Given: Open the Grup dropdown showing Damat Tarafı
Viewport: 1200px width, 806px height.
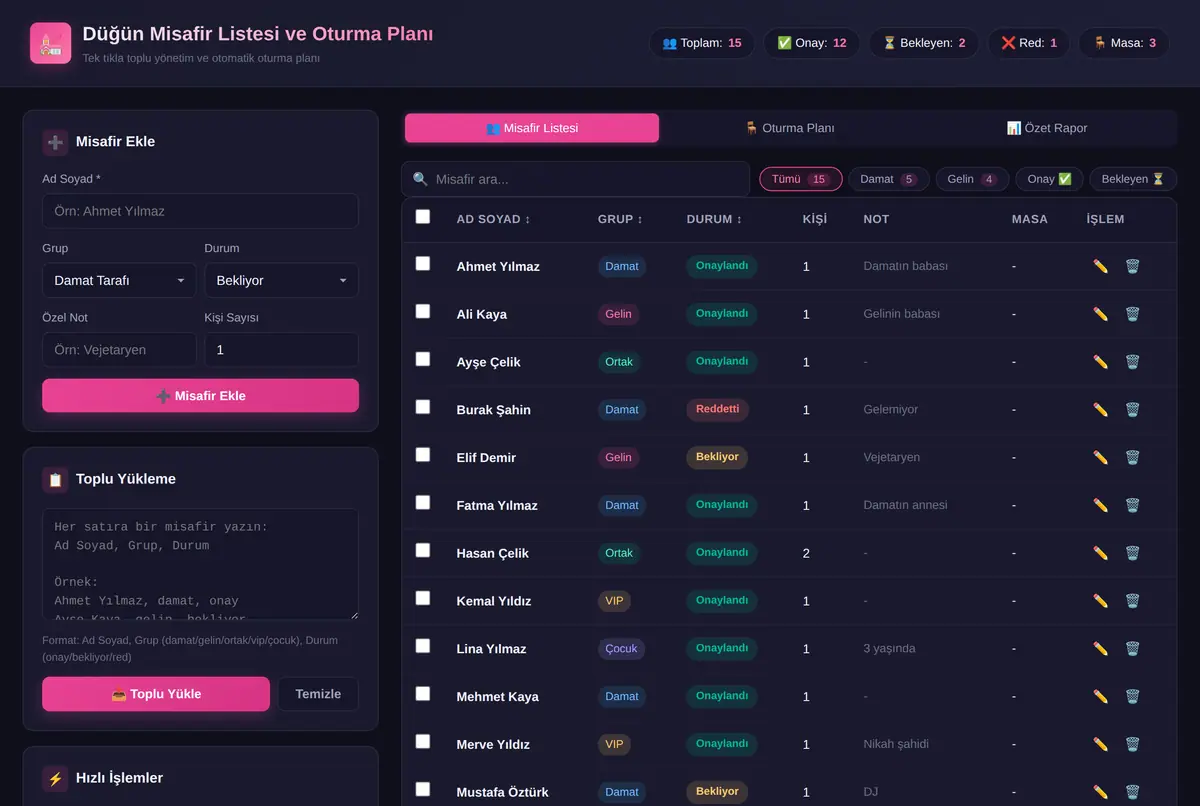Looking at the screenshot, I should 119,280.
